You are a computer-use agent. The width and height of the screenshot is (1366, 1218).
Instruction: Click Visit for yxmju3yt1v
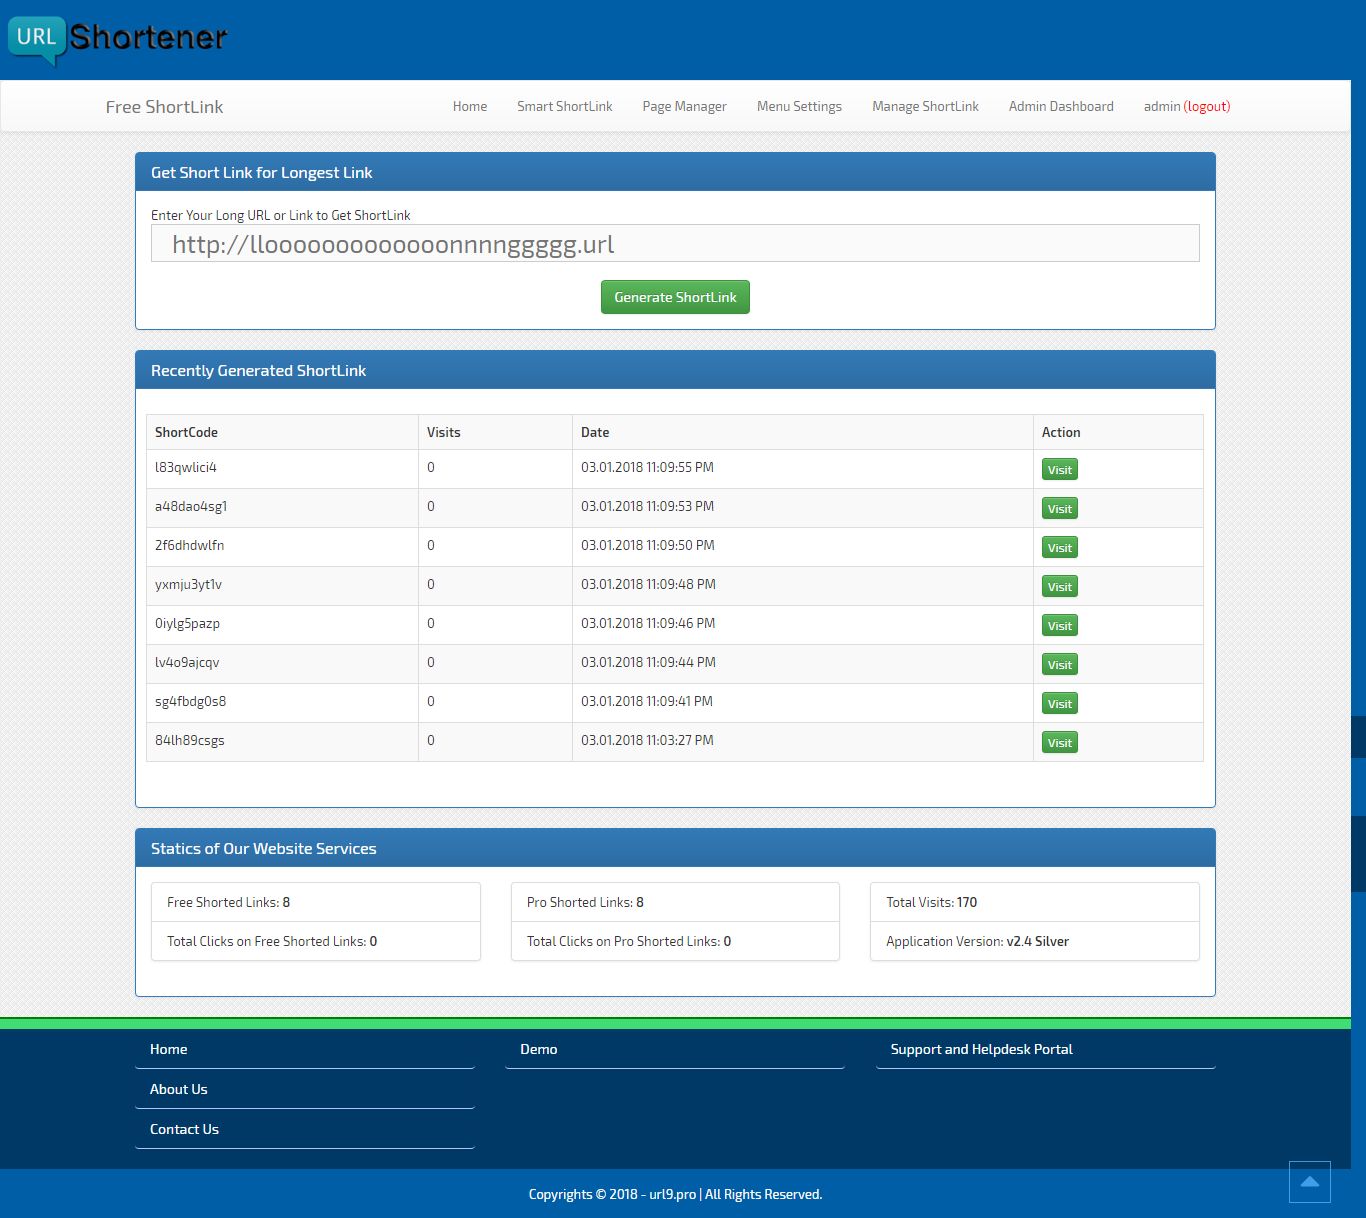click(x=1059, y=587)
